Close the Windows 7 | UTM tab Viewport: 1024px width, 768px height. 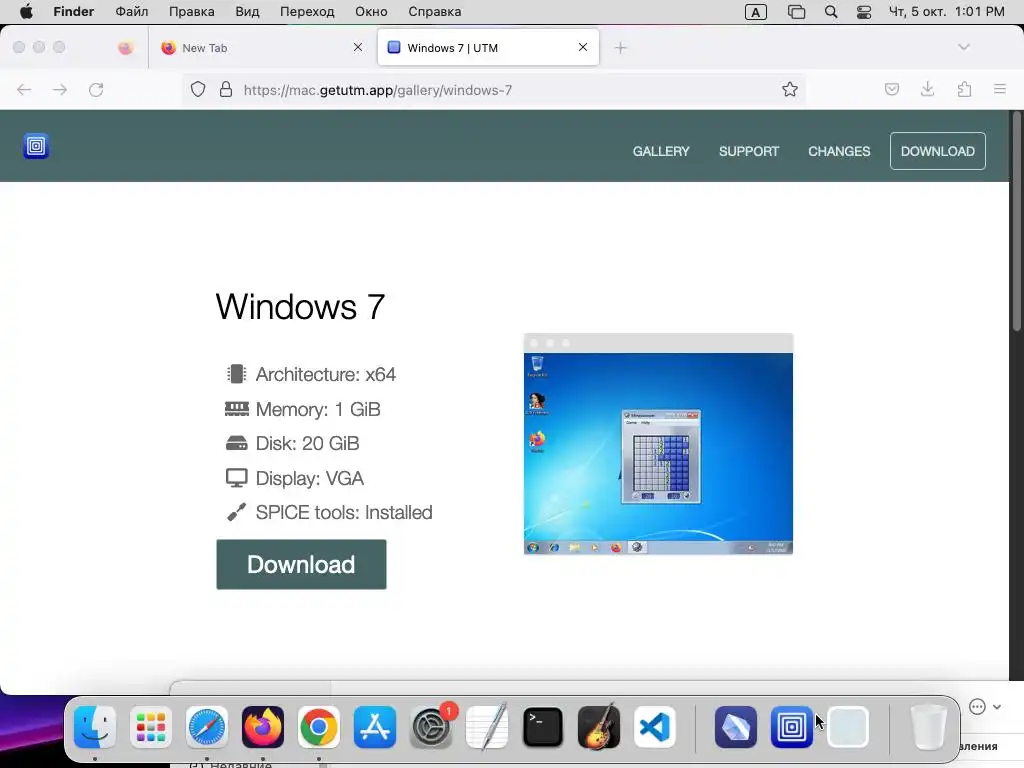coord(583,48)
